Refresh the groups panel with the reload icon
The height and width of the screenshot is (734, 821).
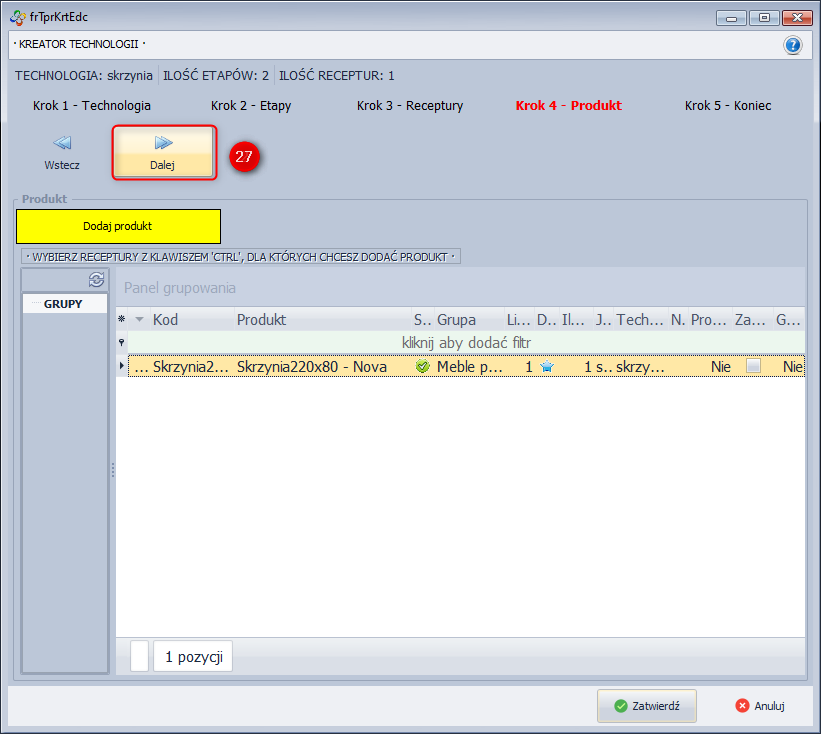click(97, 280)
